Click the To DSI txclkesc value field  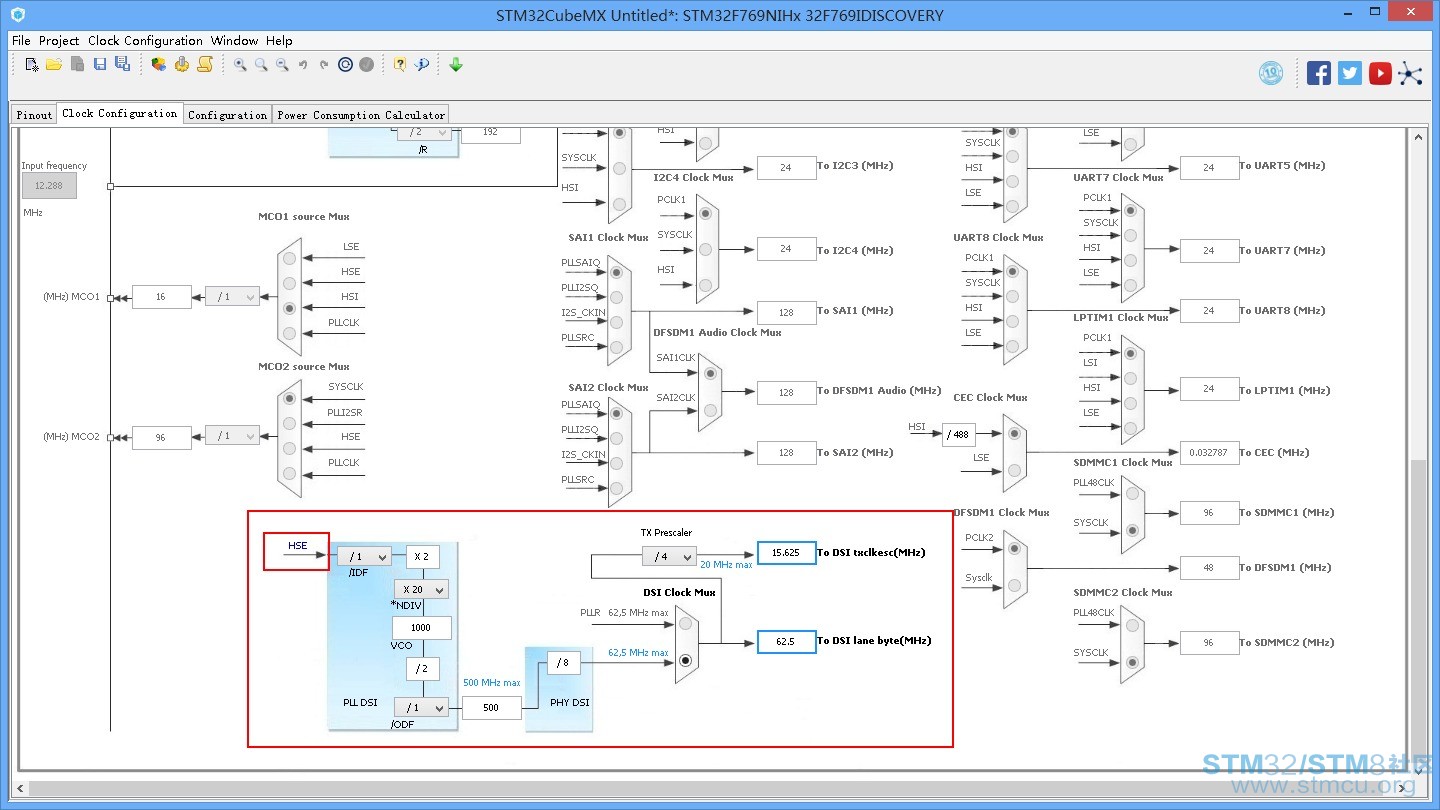pos(786,553)
